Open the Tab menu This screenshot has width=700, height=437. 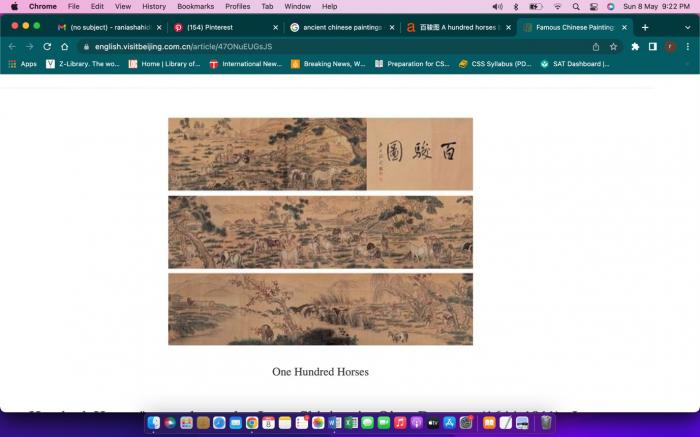(x=267, y=6)
